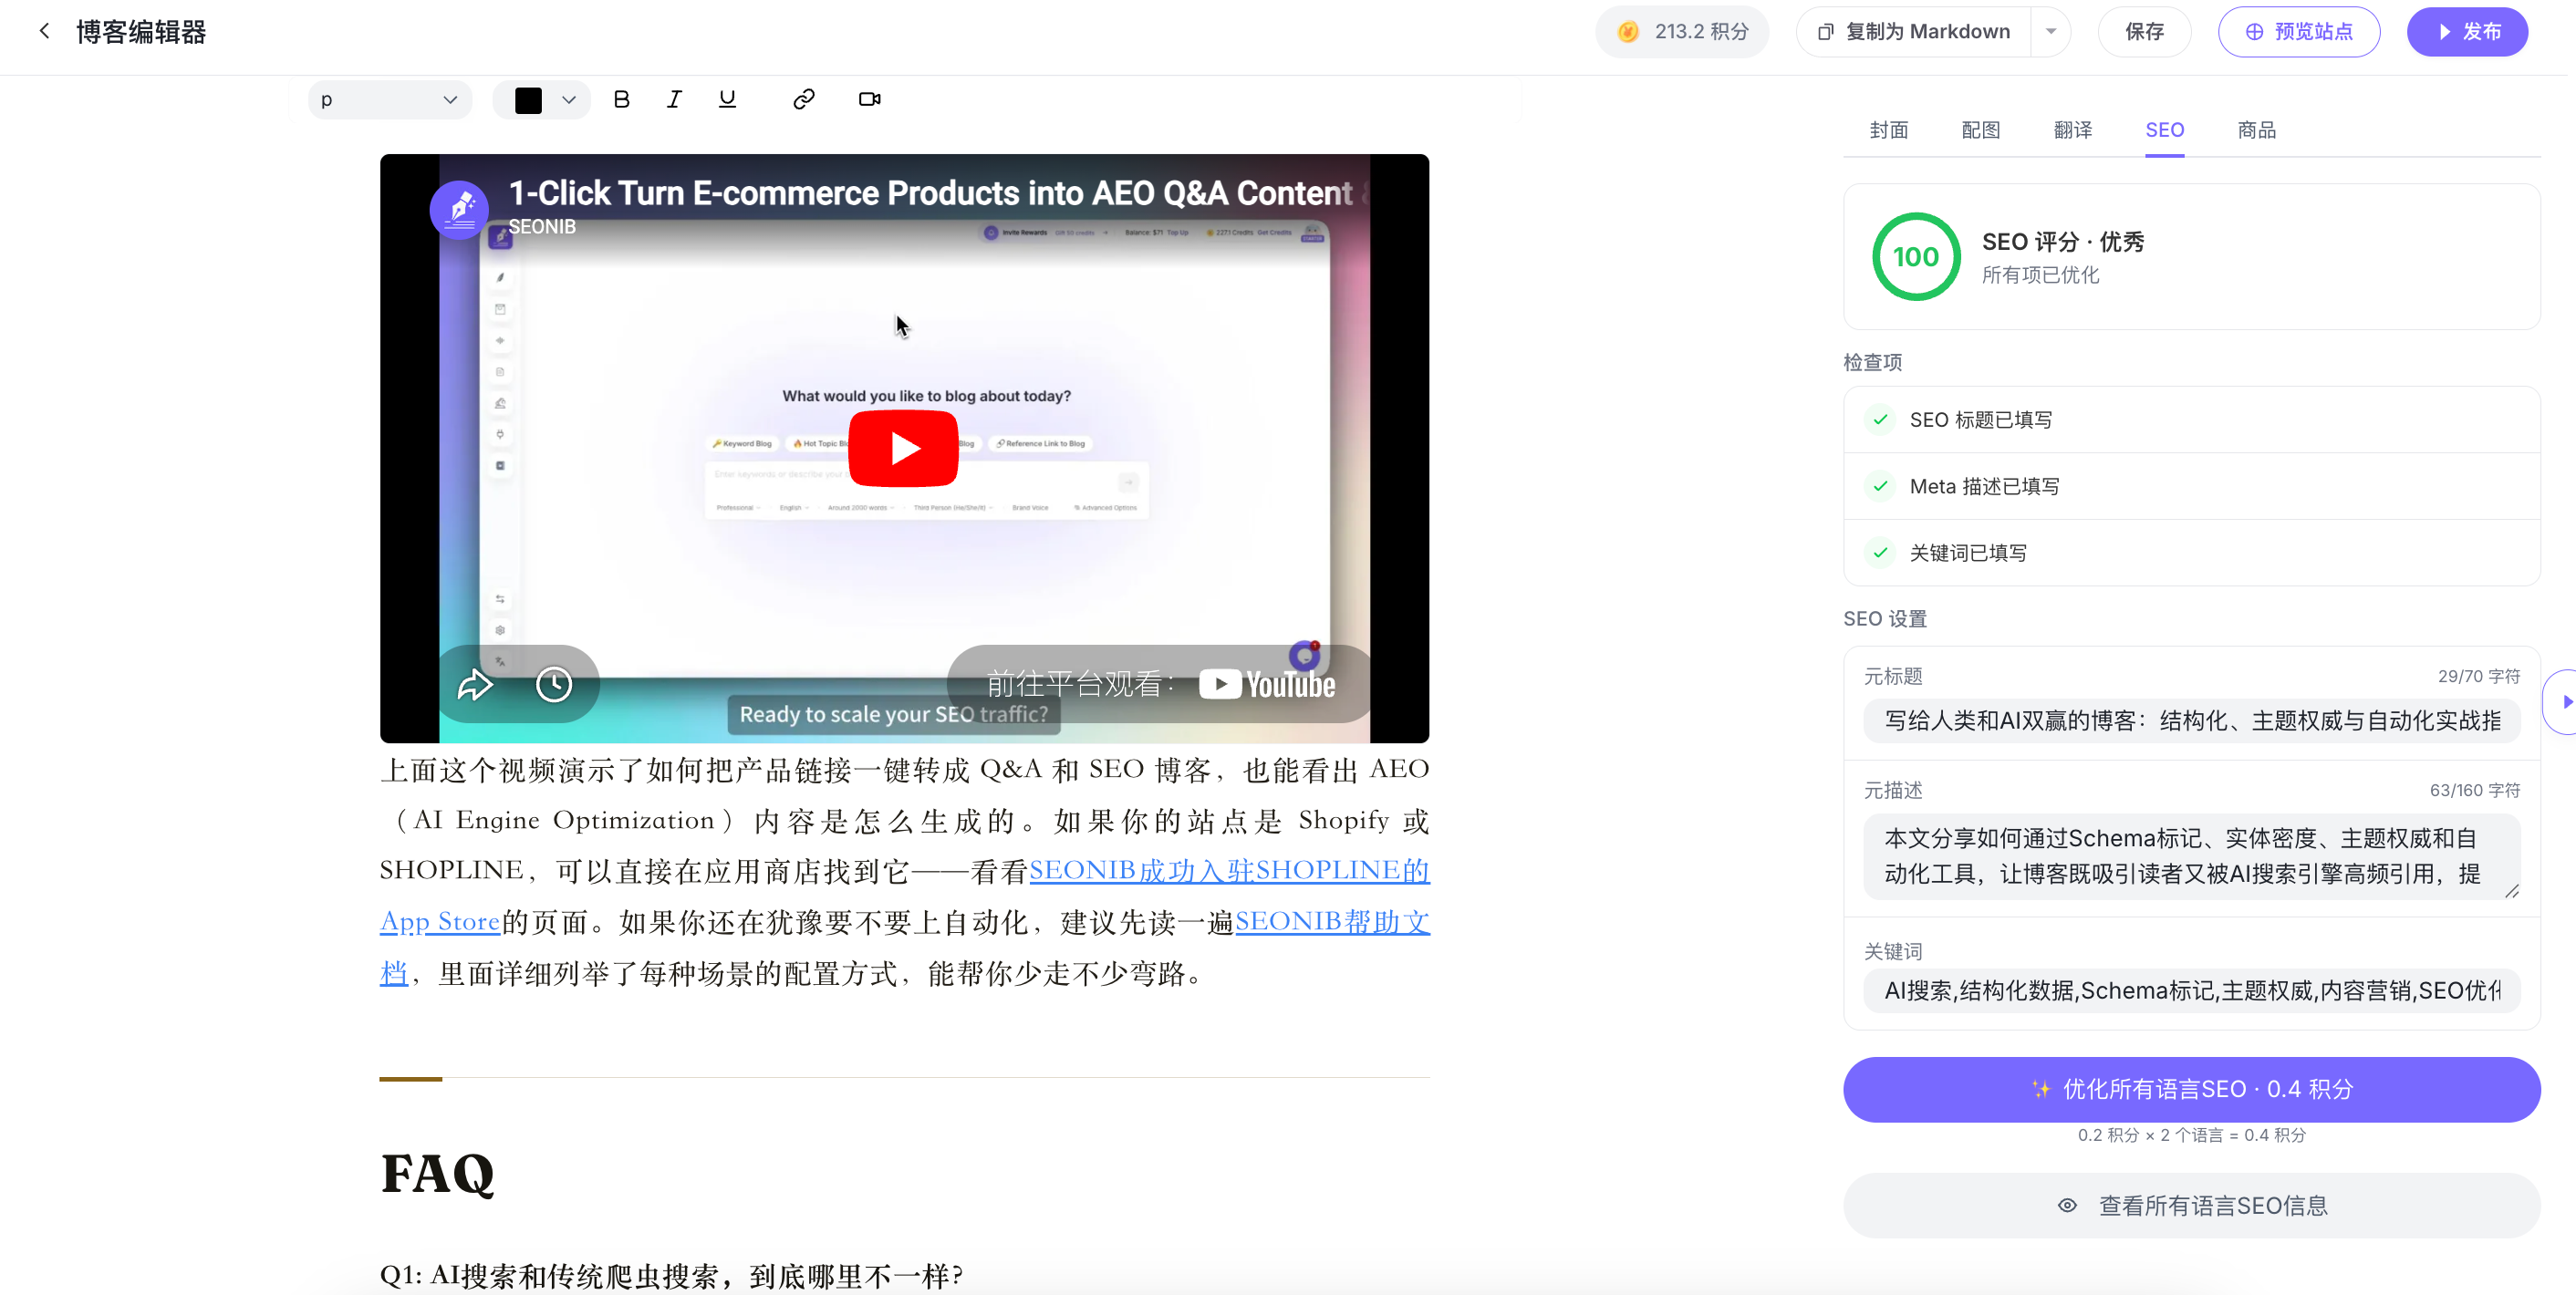Expand the arrow next to 复制为 Markdown
2576x1295 pixels.
click(2051, 32)
